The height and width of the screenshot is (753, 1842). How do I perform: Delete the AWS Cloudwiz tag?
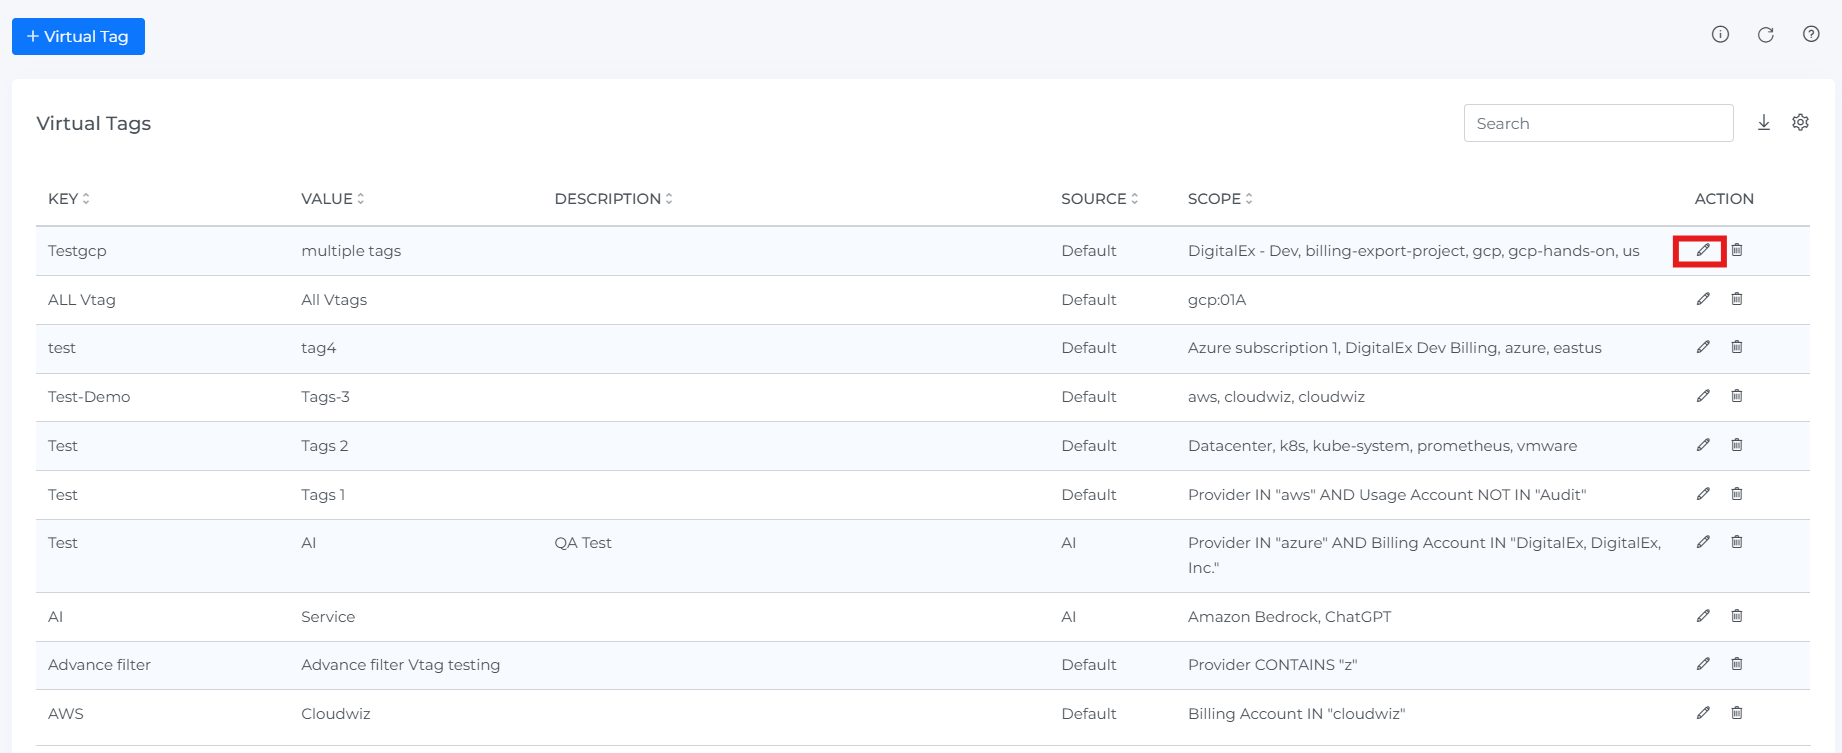point(1737,713)
